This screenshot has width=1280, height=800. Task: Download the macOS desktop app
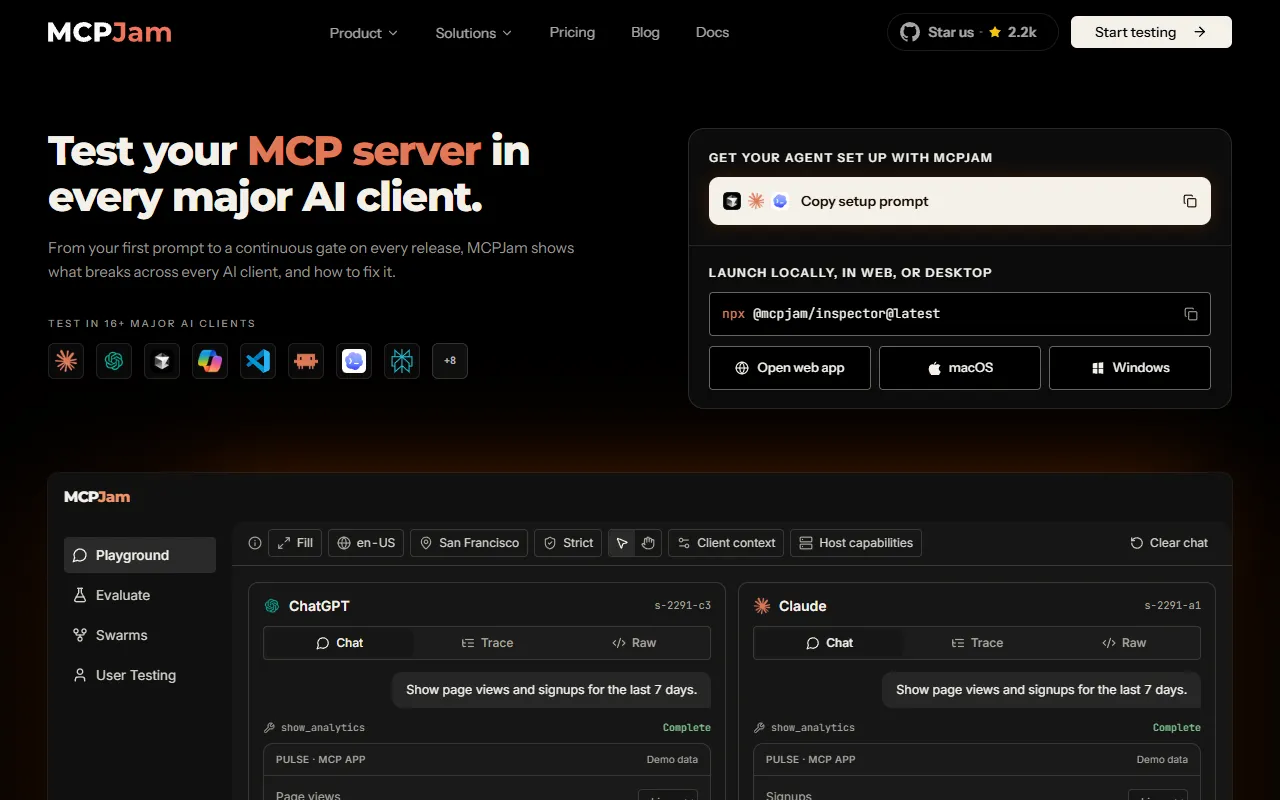coord(960,368)
